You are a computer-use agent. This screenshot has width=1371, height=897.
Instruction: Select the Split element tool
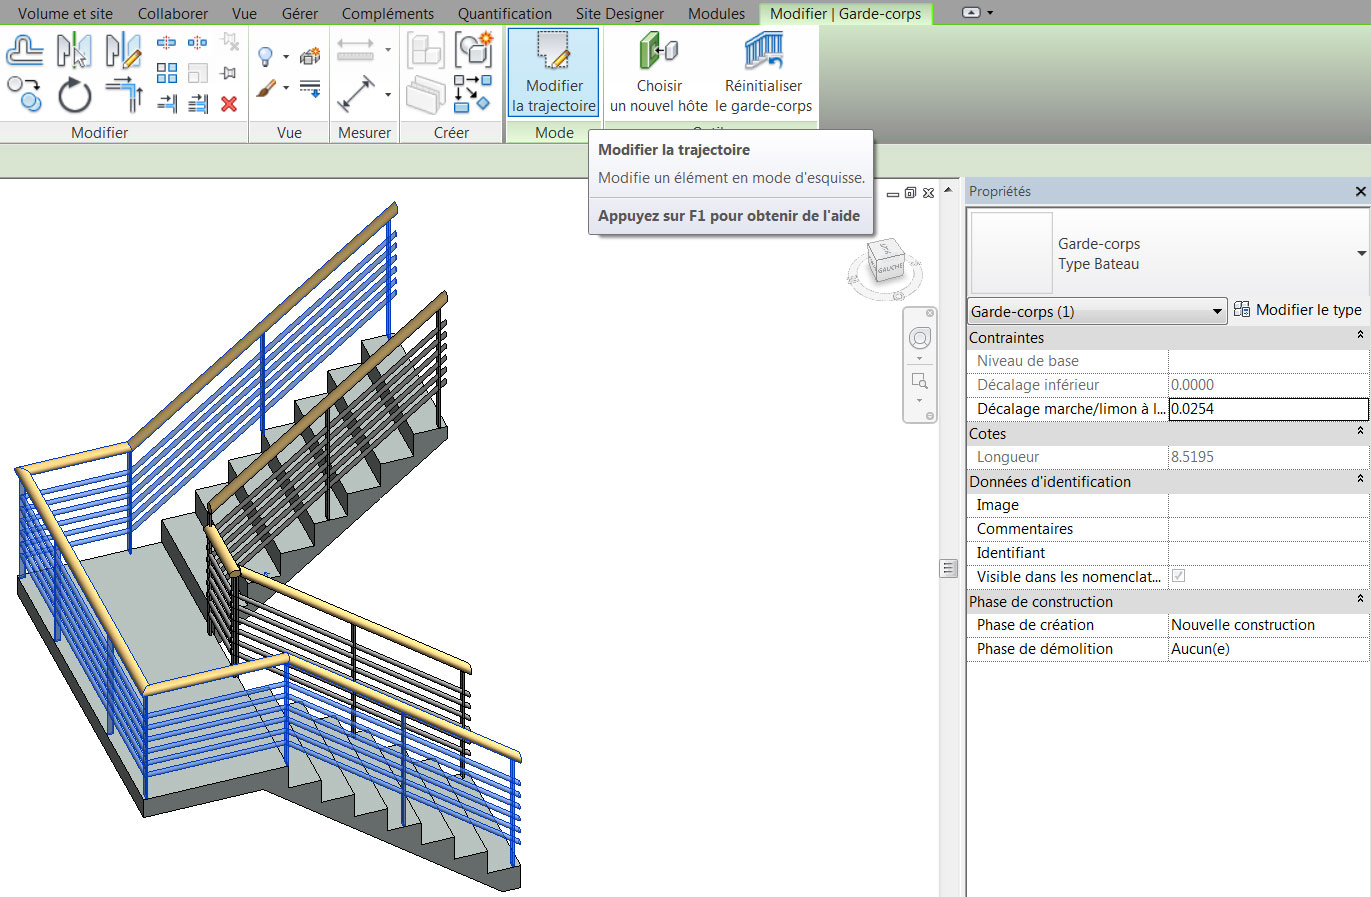click(x=166, y=43)
